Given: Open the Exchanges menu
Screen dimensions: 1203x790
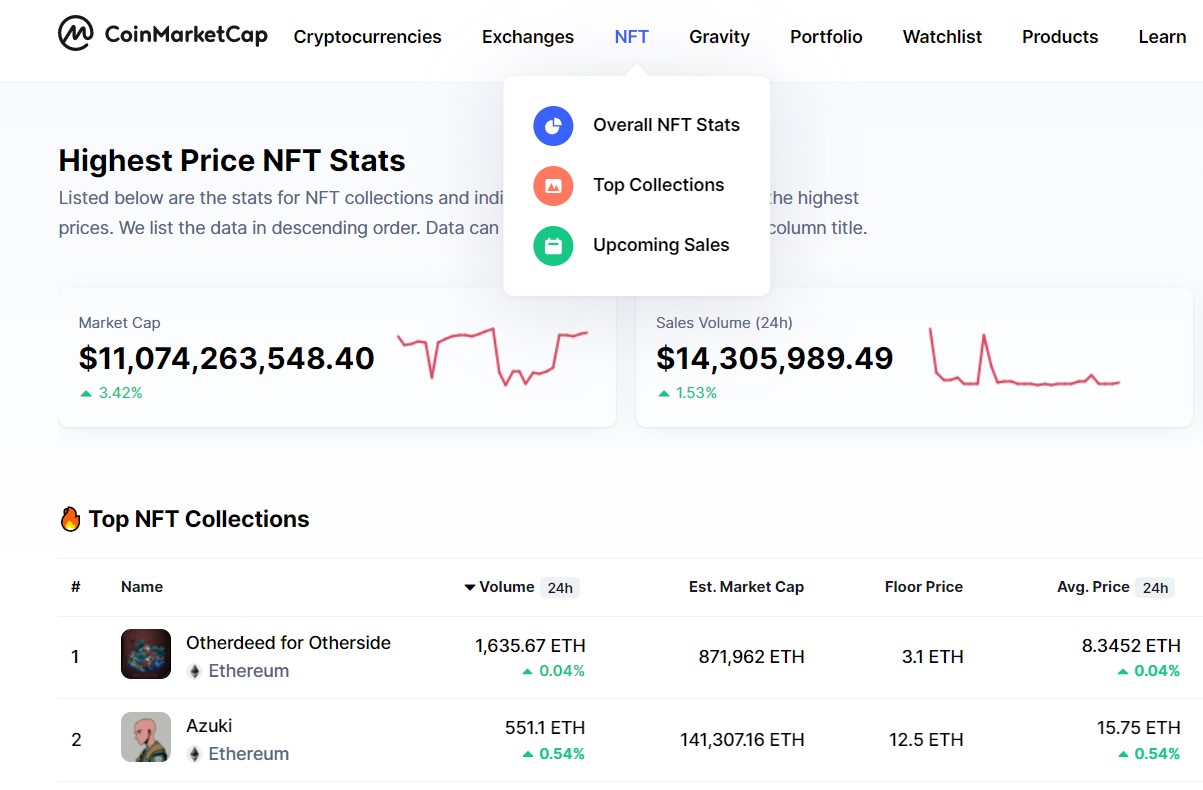Looking at the screenshot, I should 528,37.
